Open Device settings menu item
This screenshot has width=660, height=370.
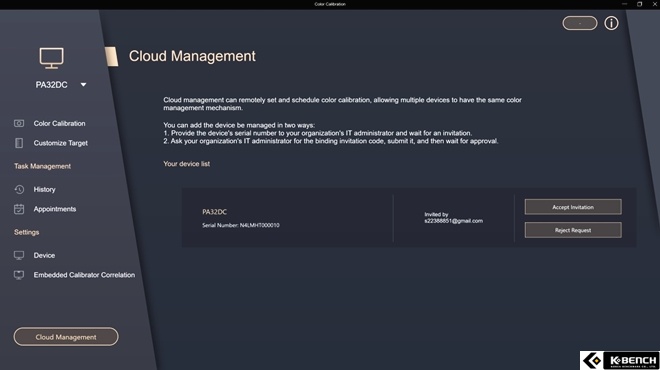pos(44,255)
